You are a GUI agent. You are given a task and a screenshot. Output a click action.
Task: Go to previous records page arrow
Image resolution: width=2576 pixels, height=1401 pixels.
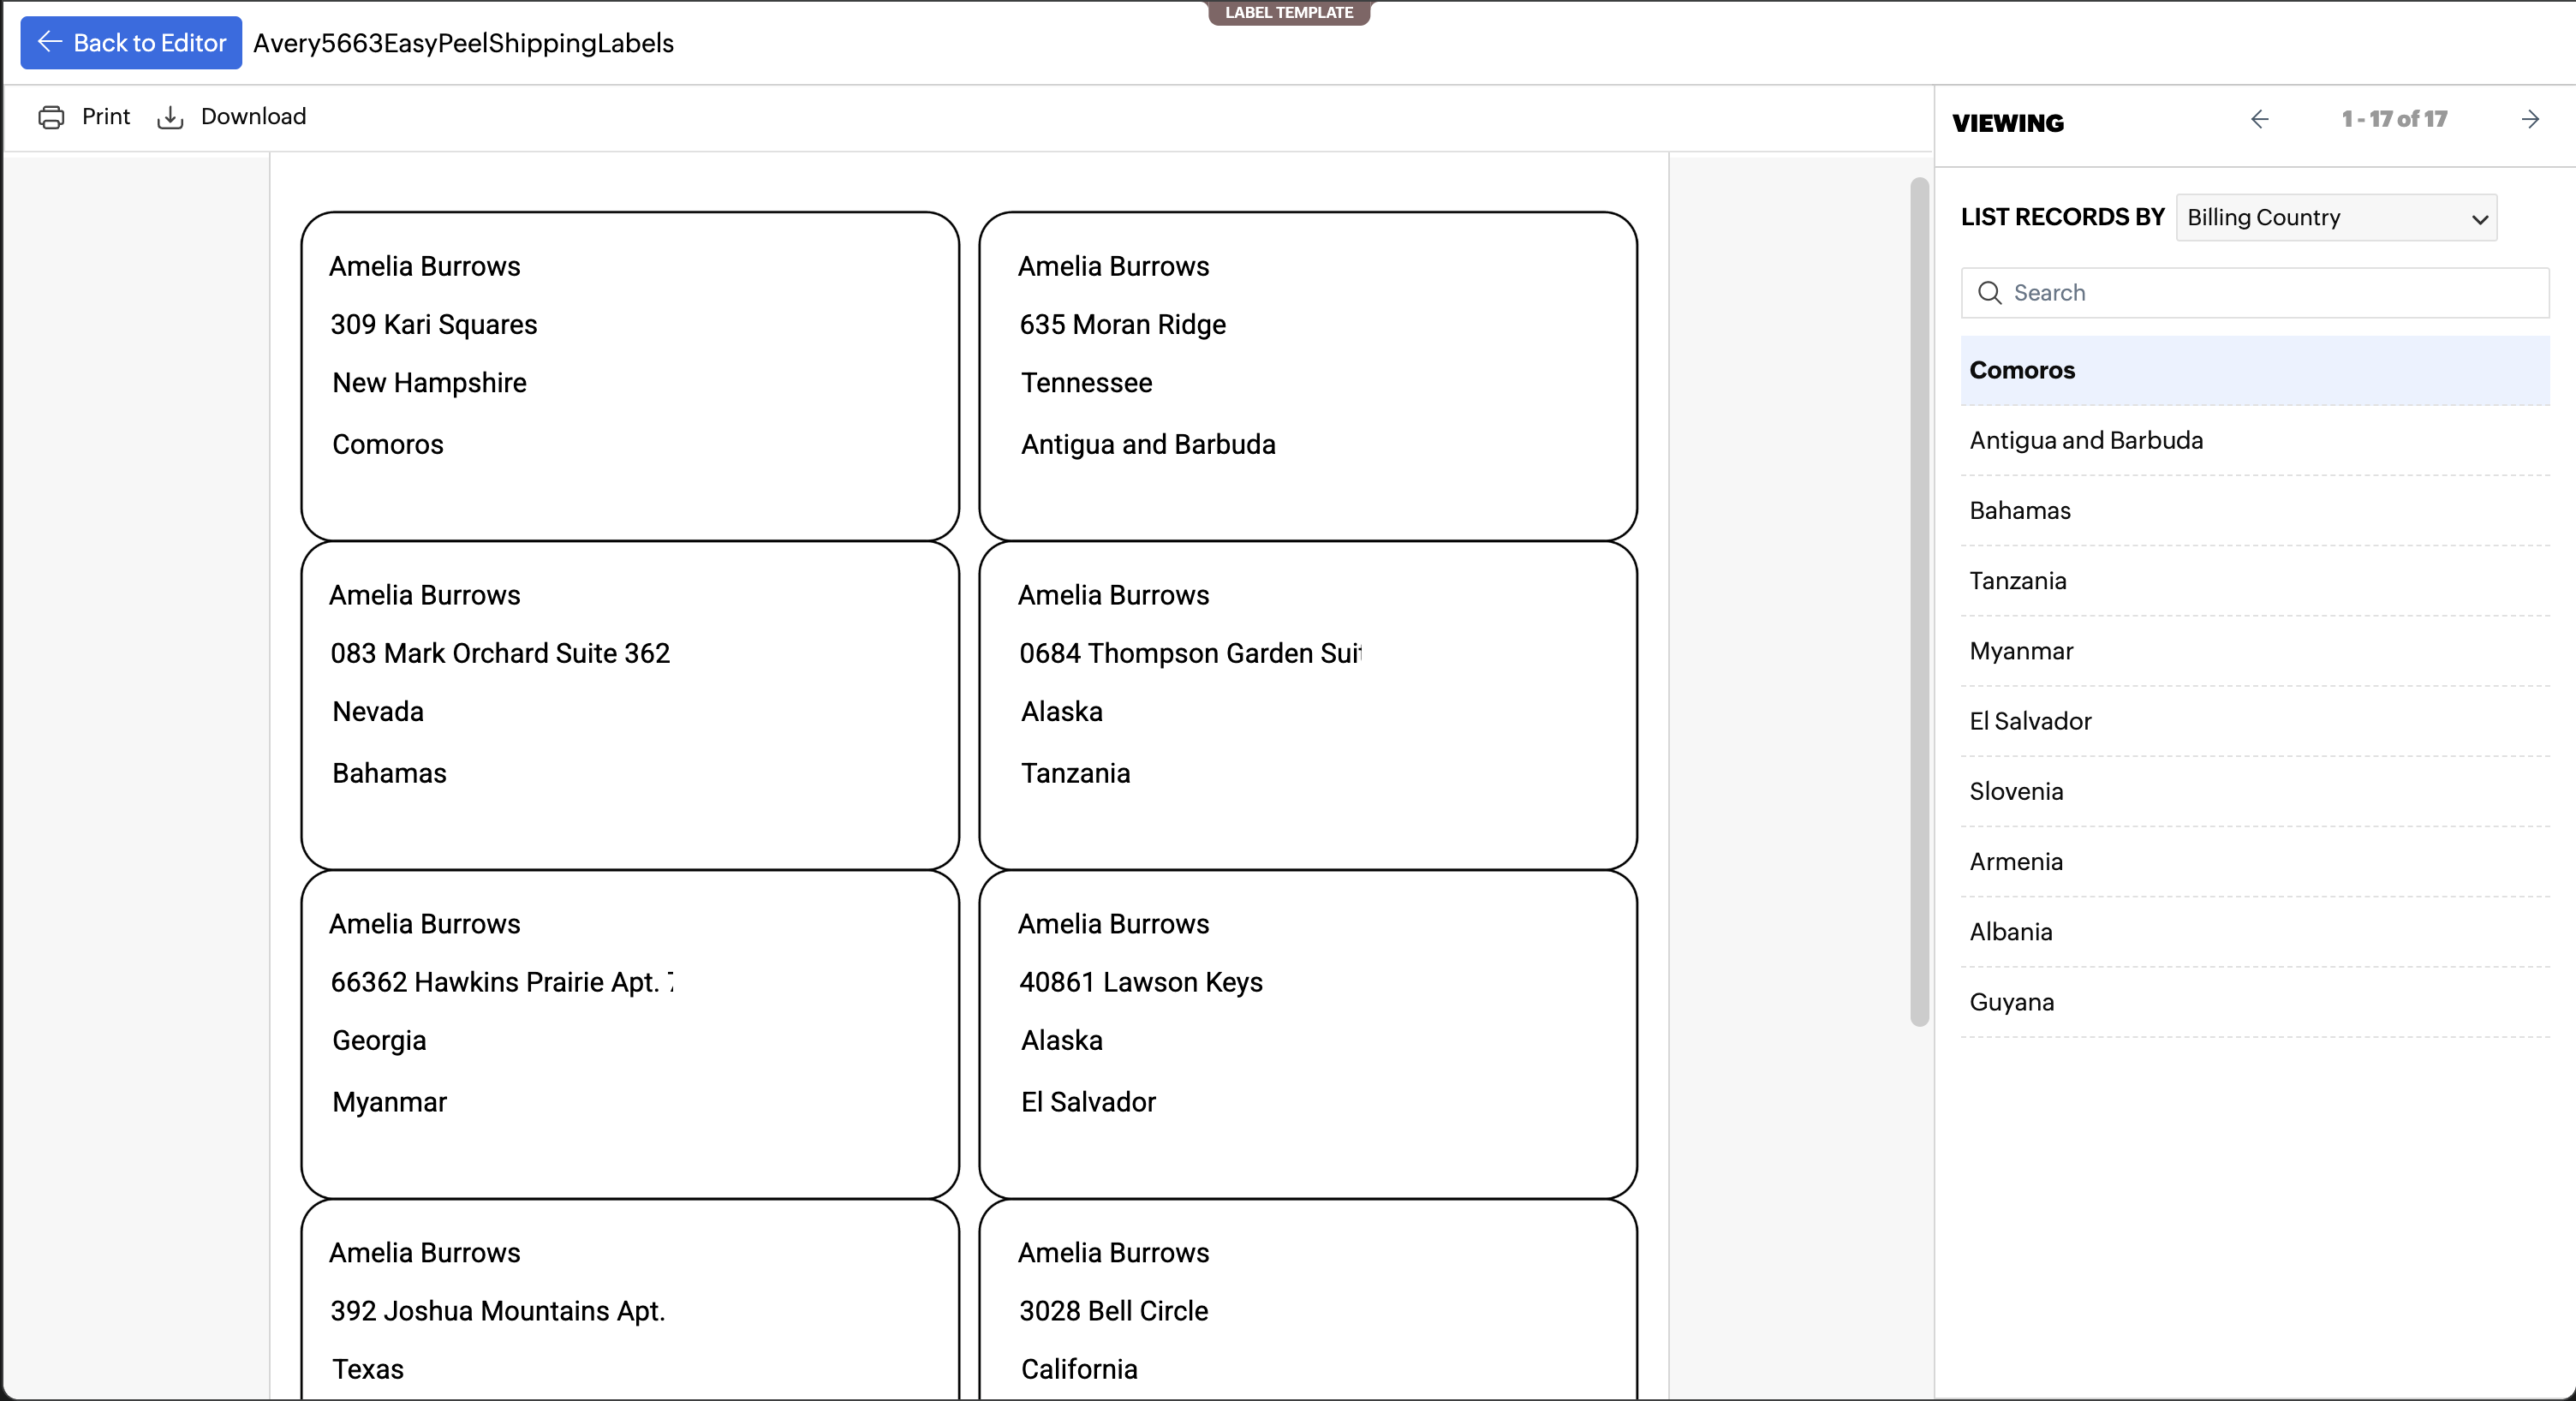2259,119
